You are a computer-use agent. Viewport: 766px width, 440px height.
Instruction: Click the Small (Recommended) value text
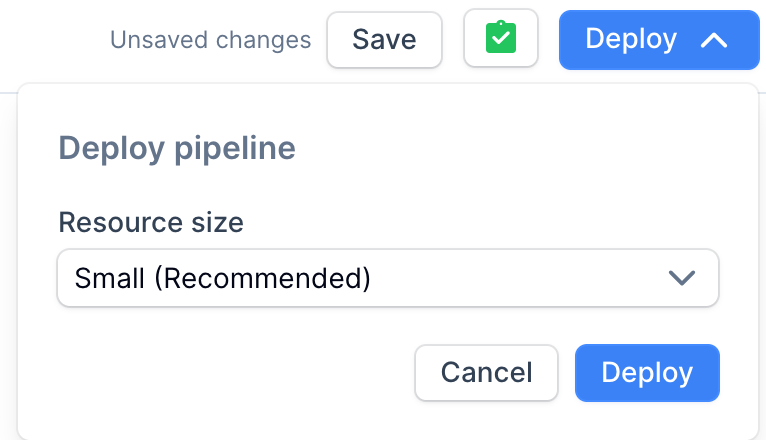(223, 277)
